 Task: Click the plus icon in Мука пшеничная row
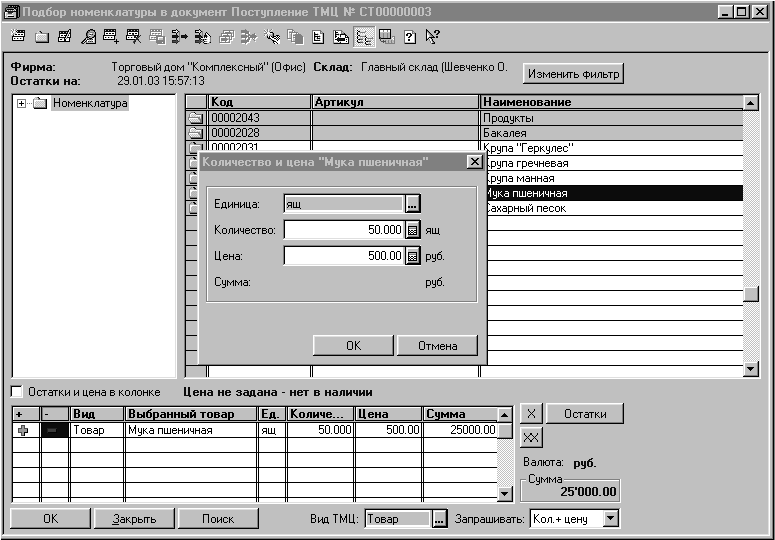pos(23,430)
